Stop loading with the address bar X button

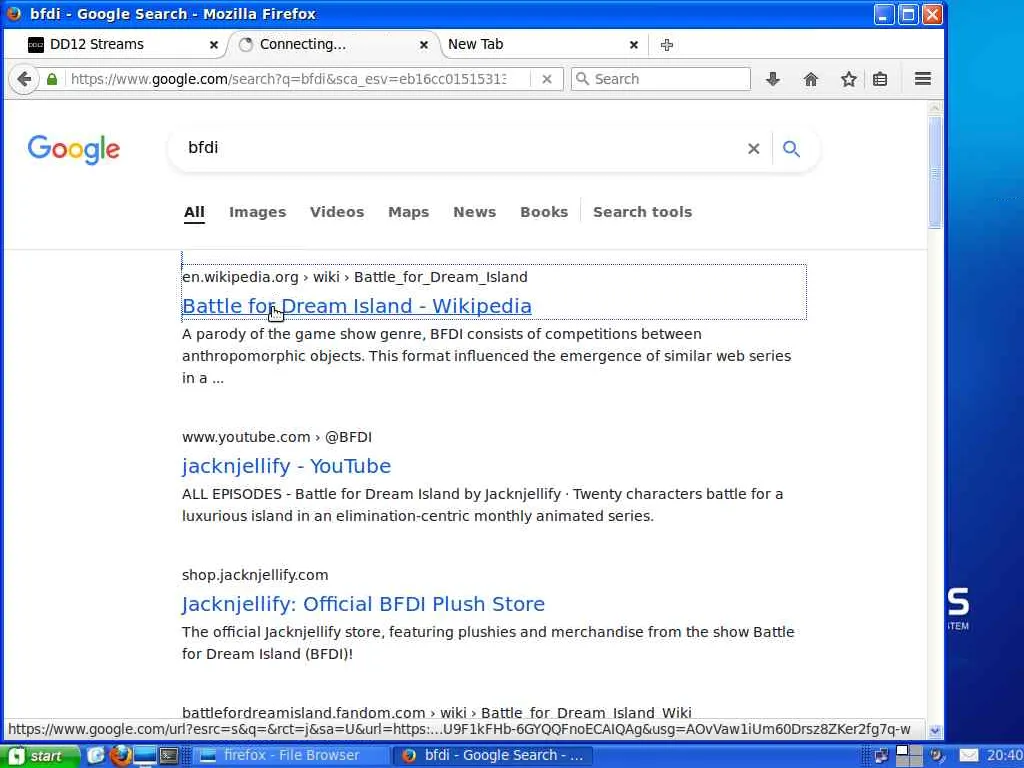click(x=547, y=79)
